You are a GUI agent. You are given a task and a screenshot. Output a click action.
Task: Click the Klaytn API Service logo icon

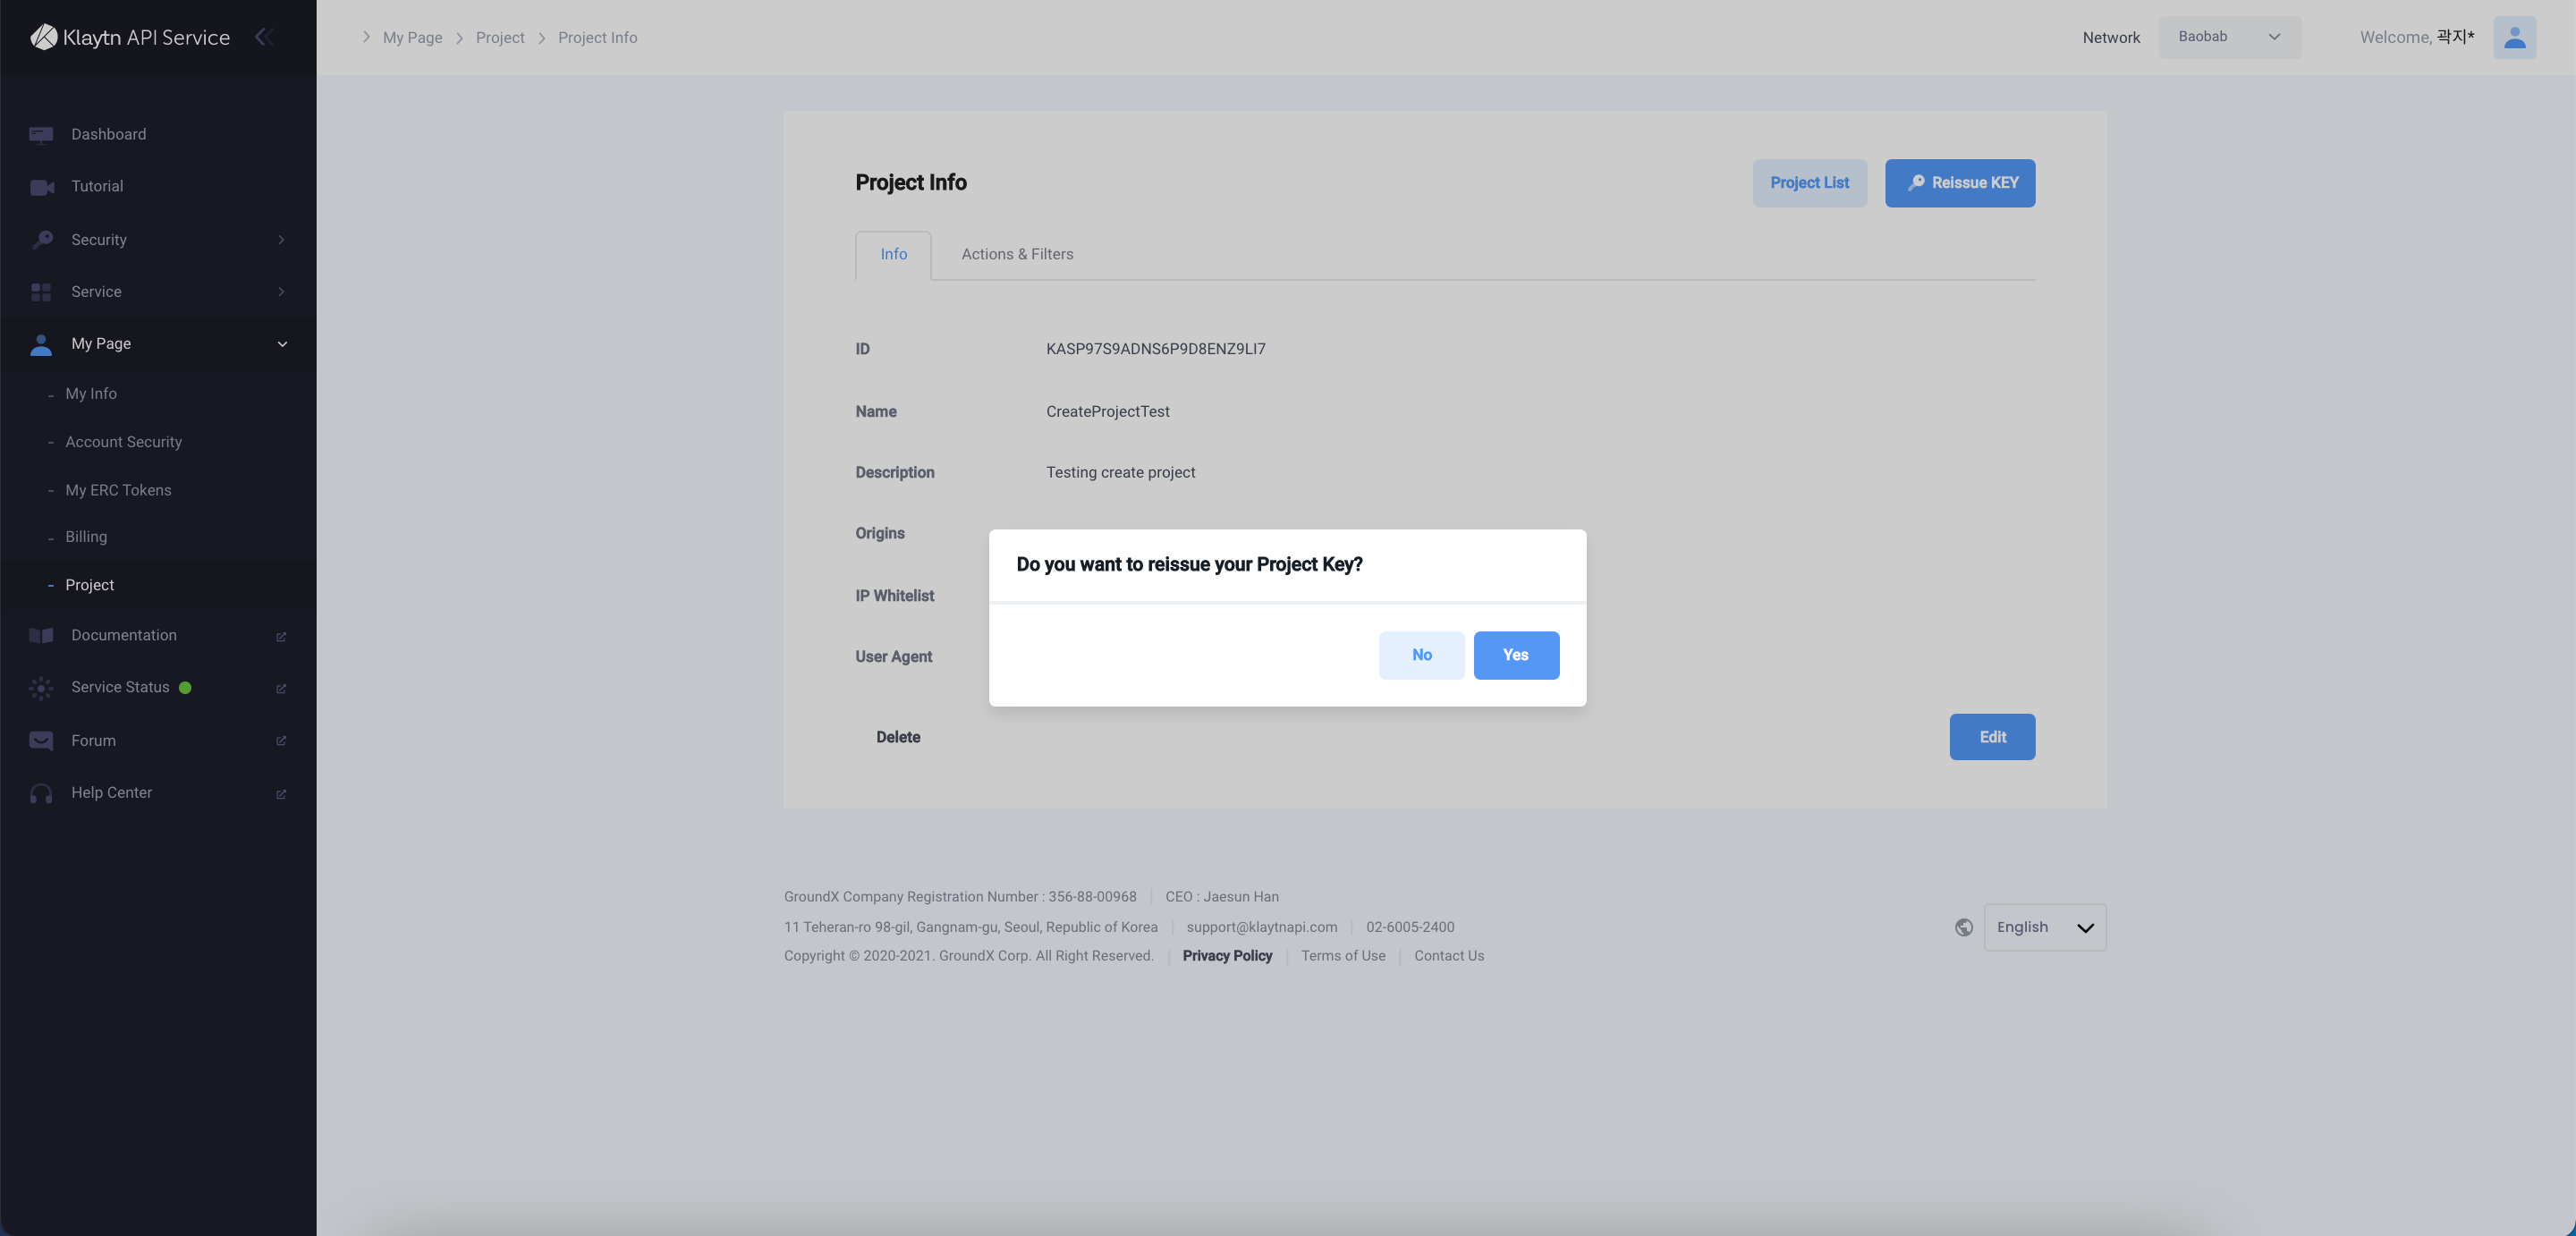pos(43,36)
